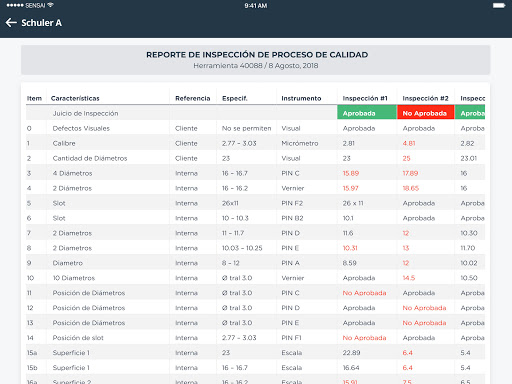Select the Cantidad de Diámetros row

[255, 158]
